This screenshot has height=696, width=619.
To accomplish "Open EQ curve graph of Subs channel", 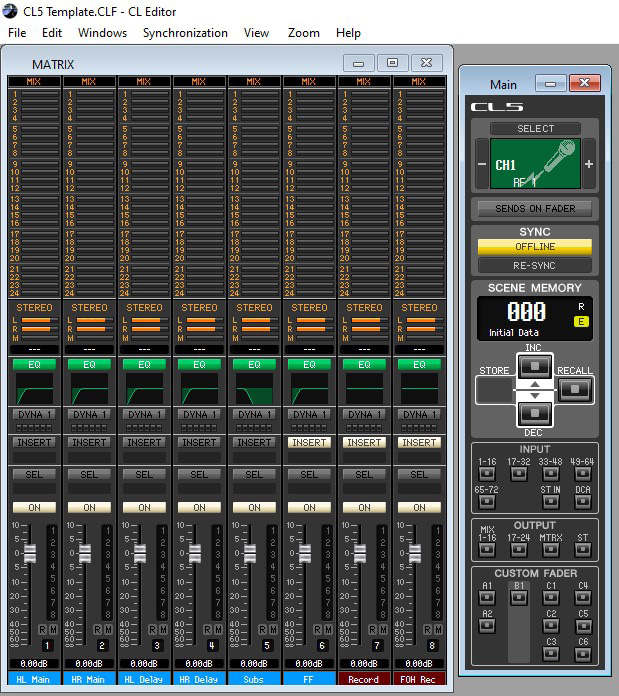I will [x=254, y=388].
